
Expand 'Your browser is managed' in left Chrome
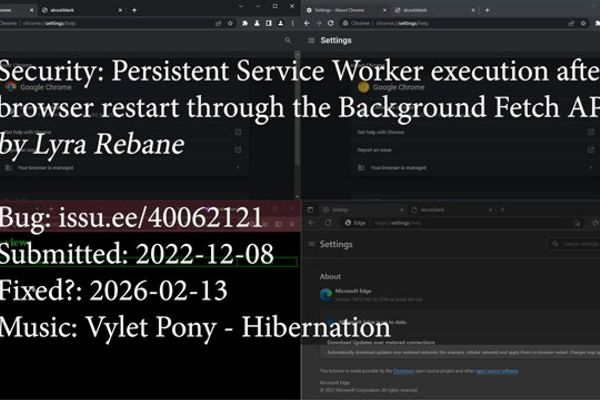coord(238,168)
